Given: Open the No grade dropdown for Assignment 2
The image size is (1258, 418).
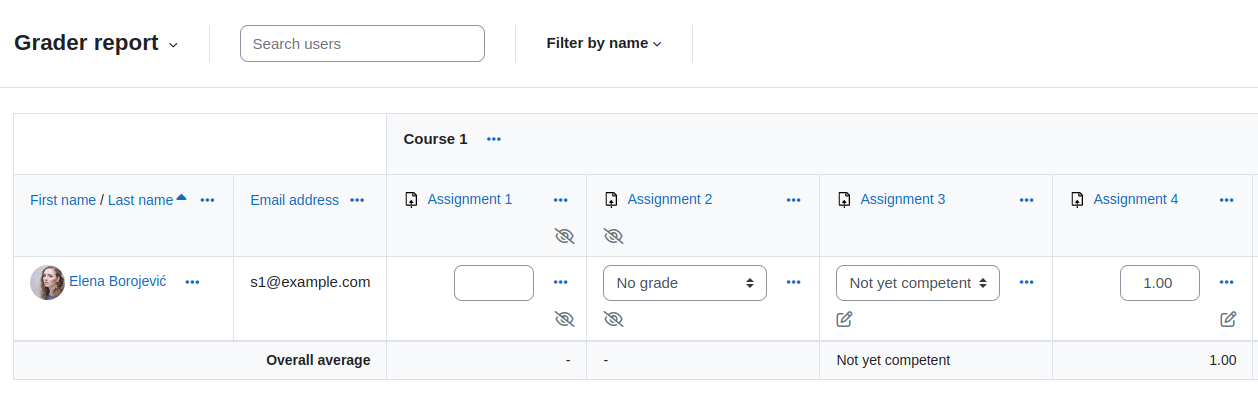Looking at the screenshot, I should click(x=685, y=283).
